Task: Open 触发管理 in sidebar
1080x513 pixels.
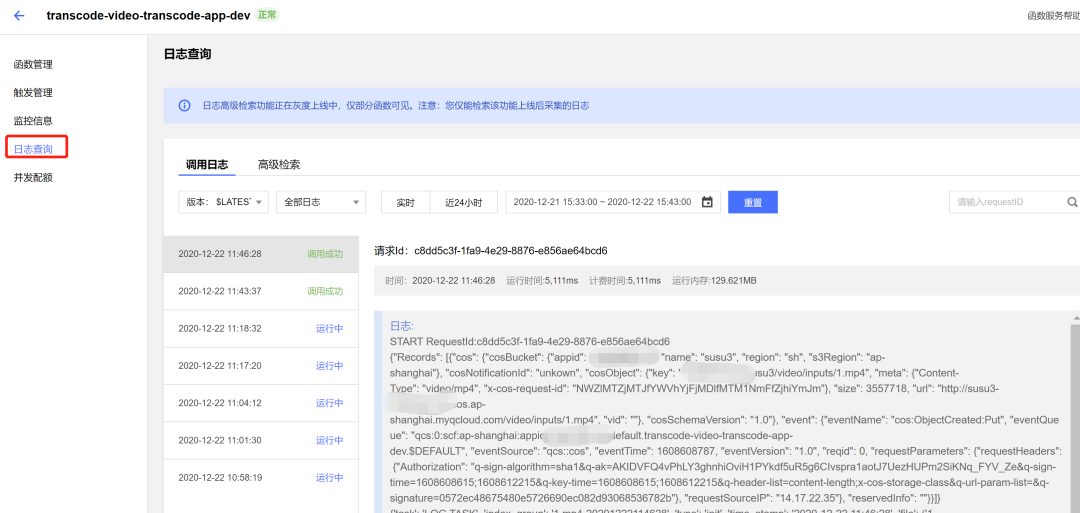Action: 33,93
